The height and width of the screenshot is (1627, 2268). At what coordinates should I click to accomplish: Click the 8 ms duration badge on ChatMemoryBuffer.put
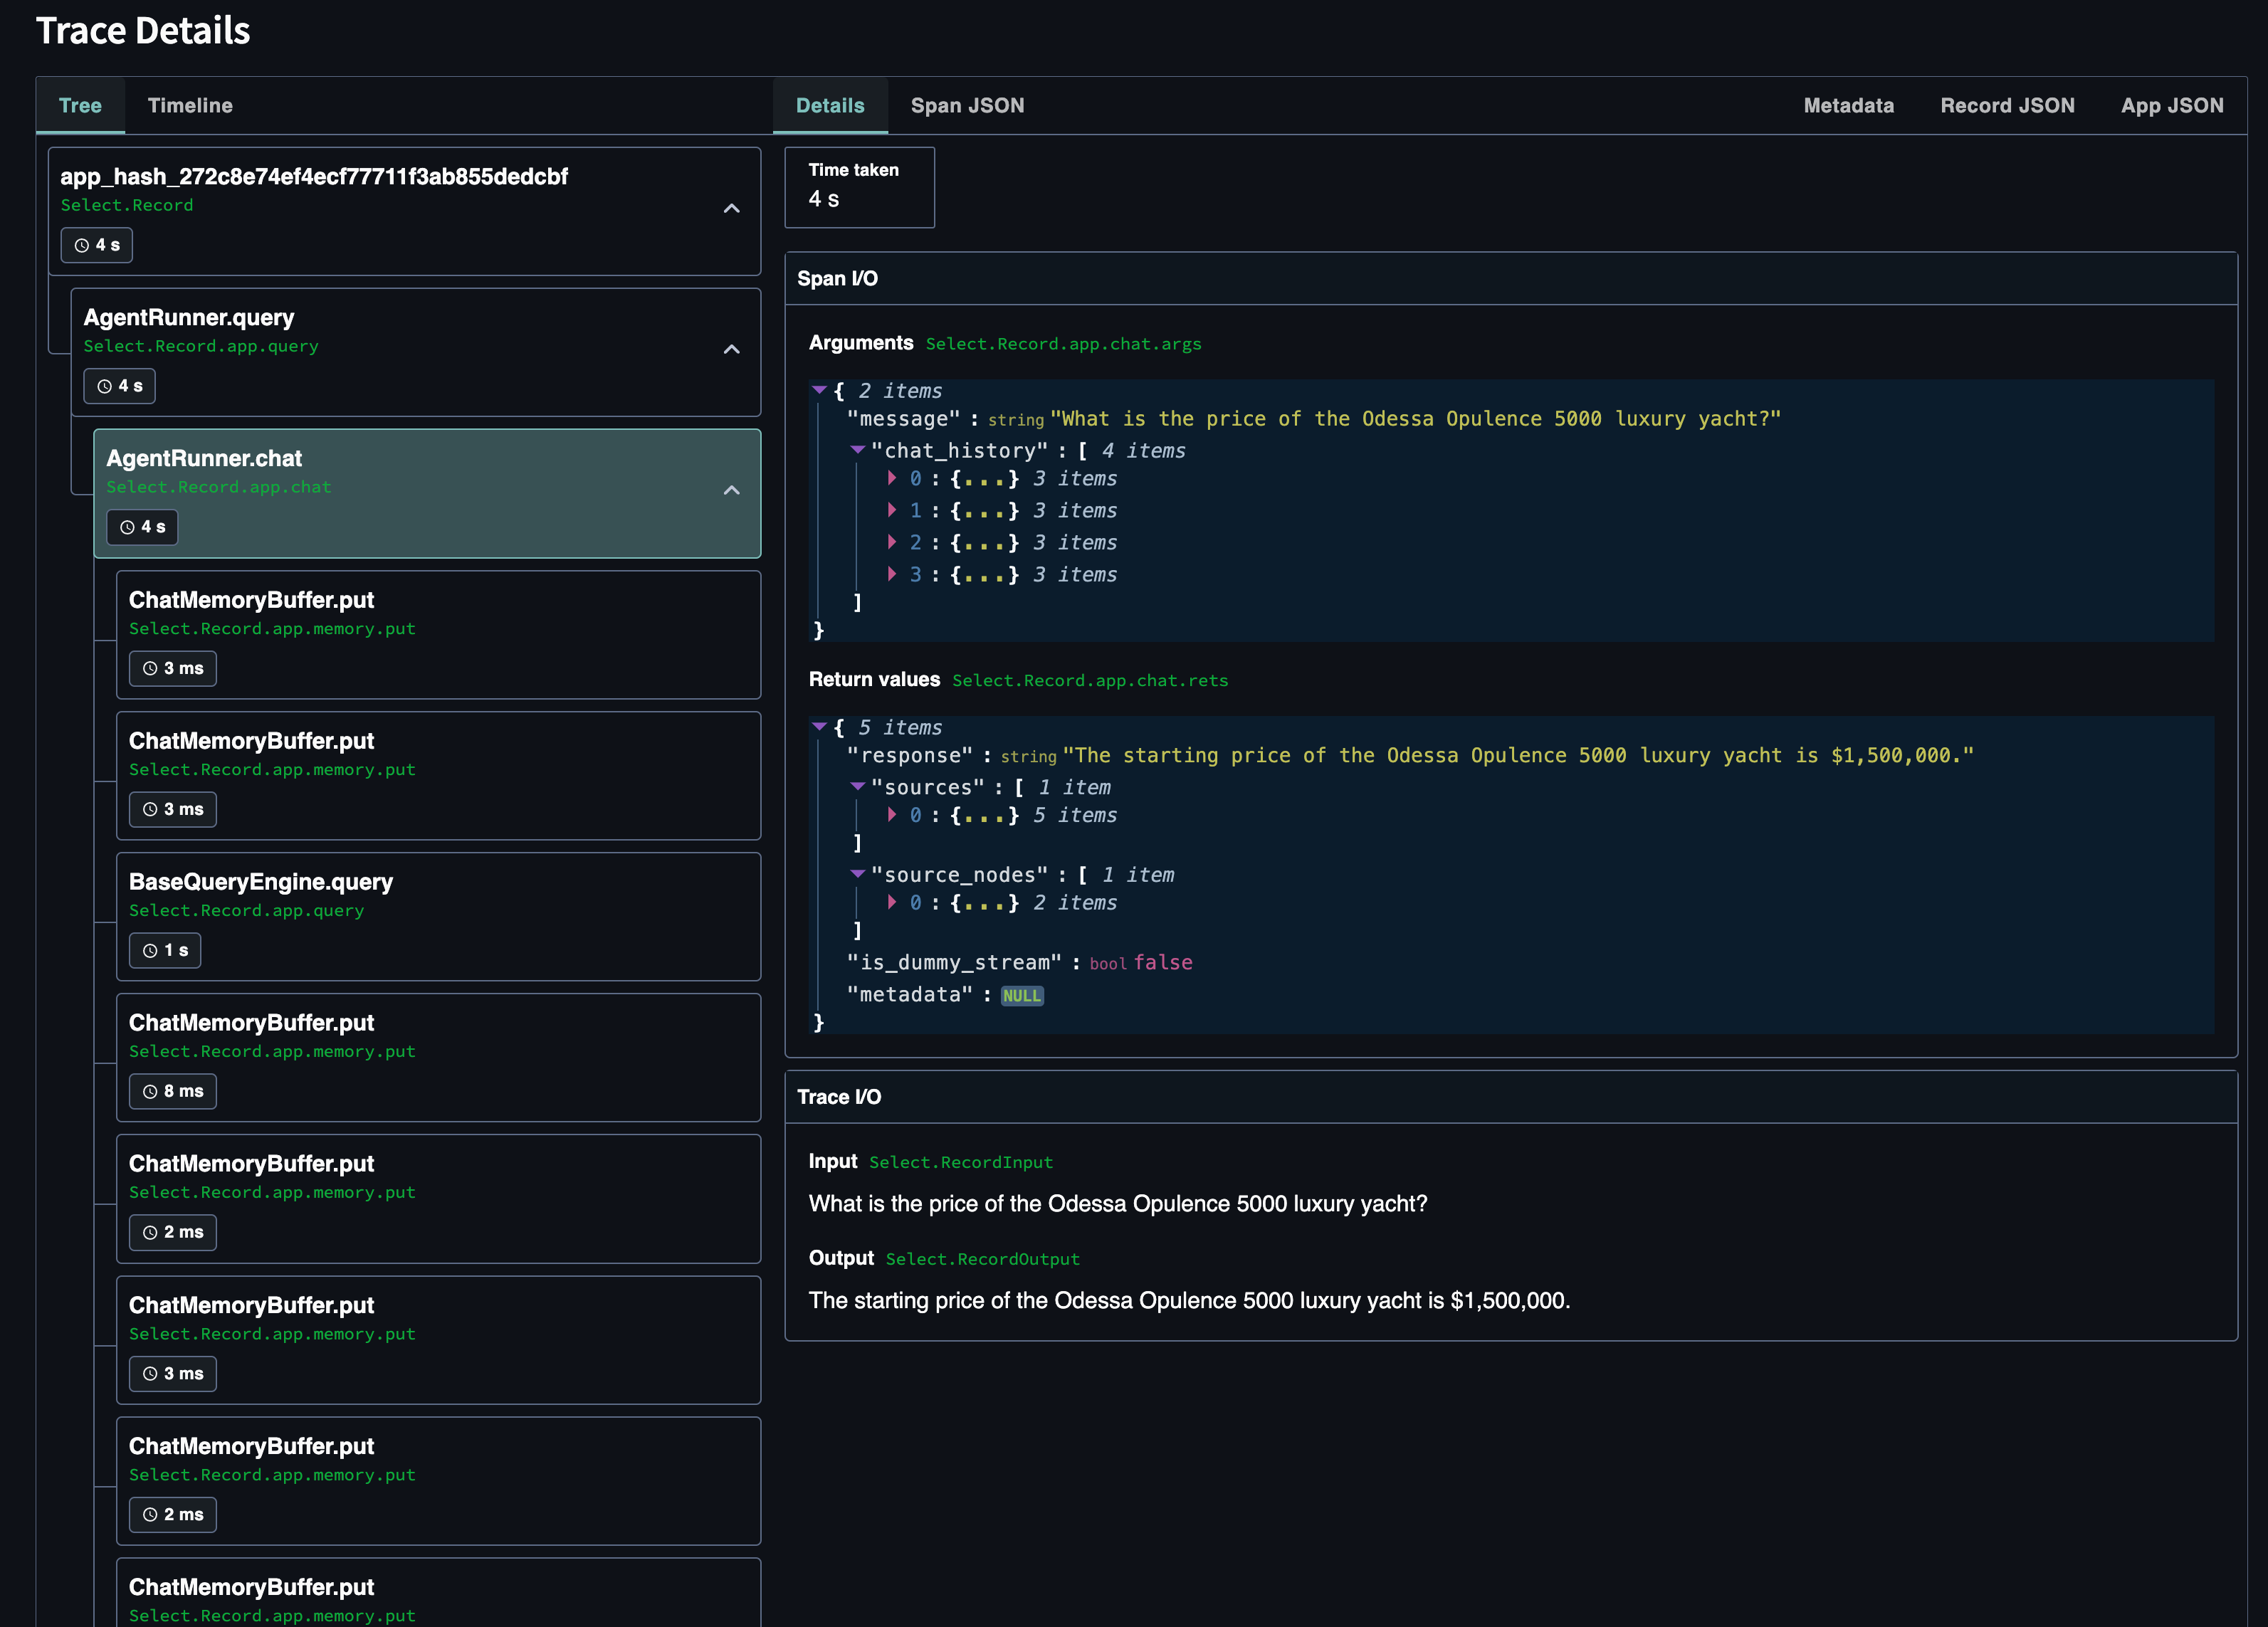pyautogui.click(x=173, y=1091)
